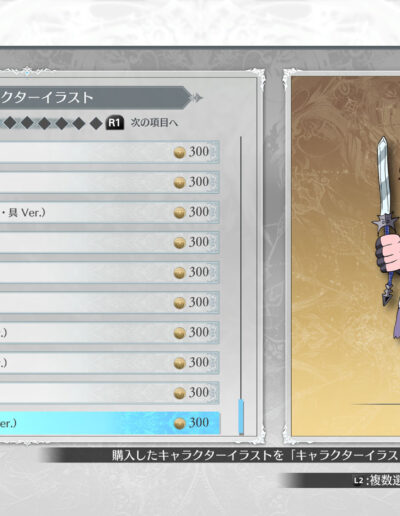400x516 pixels.
Task: Select the second 300-coin list entry
Action: tap(110, 182)
